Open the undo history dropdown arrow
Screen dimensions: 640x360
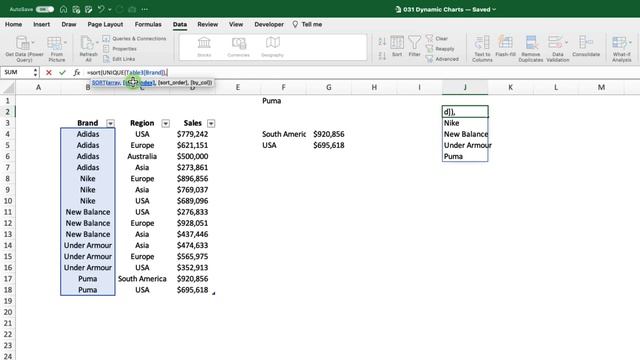[x=109, y=9]
